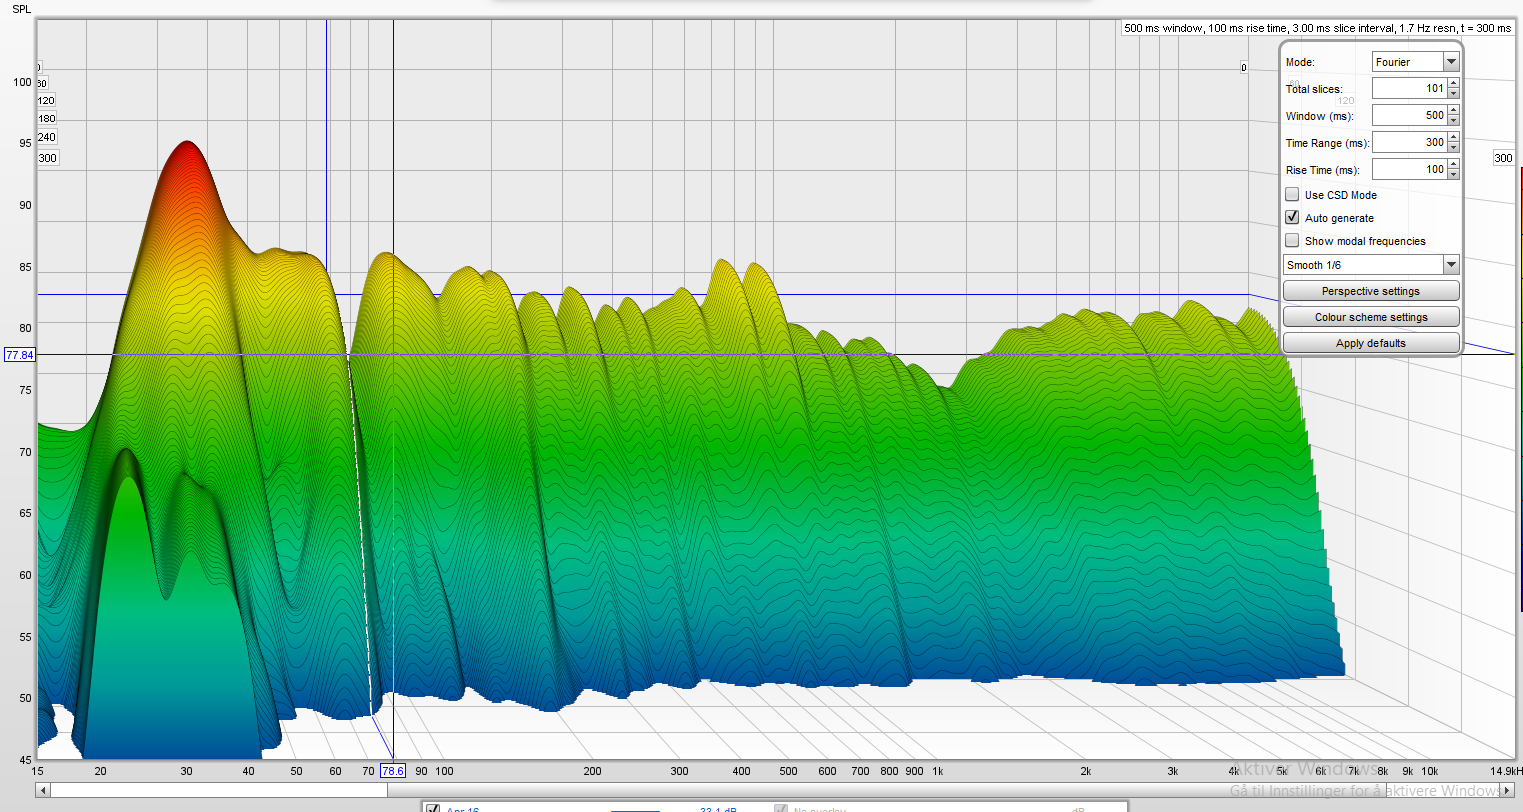This screenshot has height=812, width=1523.
Task: Click the Total slices value field
Action: click(x=1409, y=88)
